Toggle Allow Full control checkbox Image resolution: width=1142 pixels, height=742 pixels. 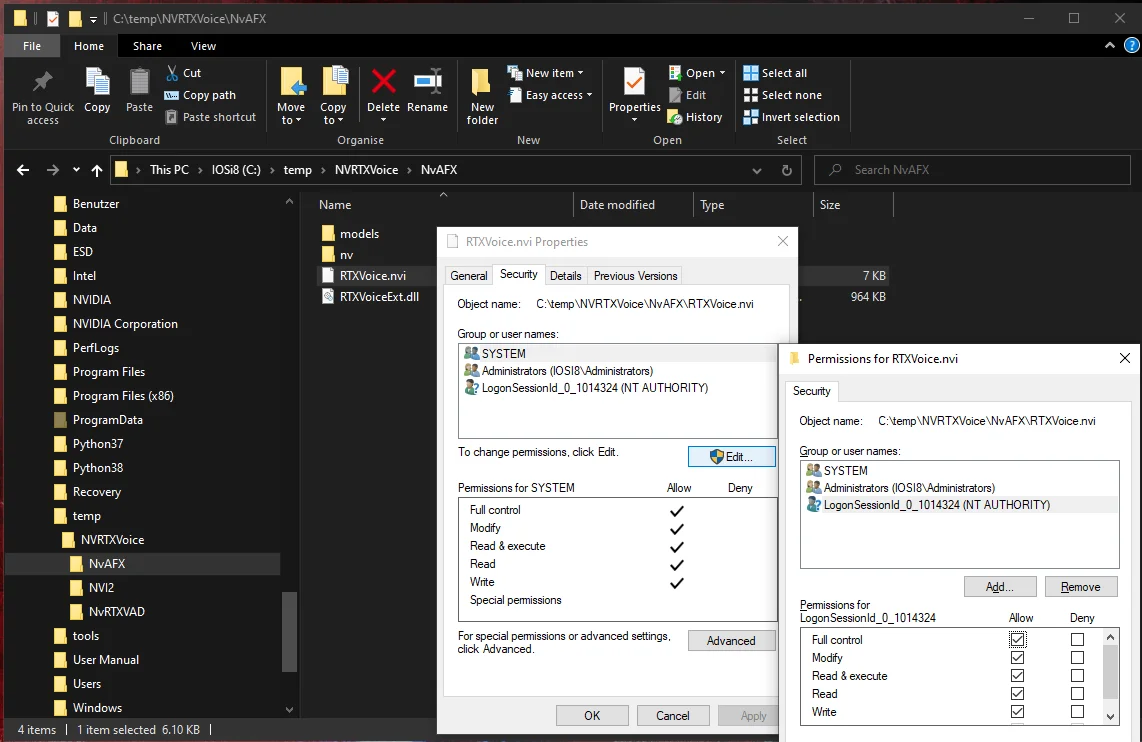1017,639
